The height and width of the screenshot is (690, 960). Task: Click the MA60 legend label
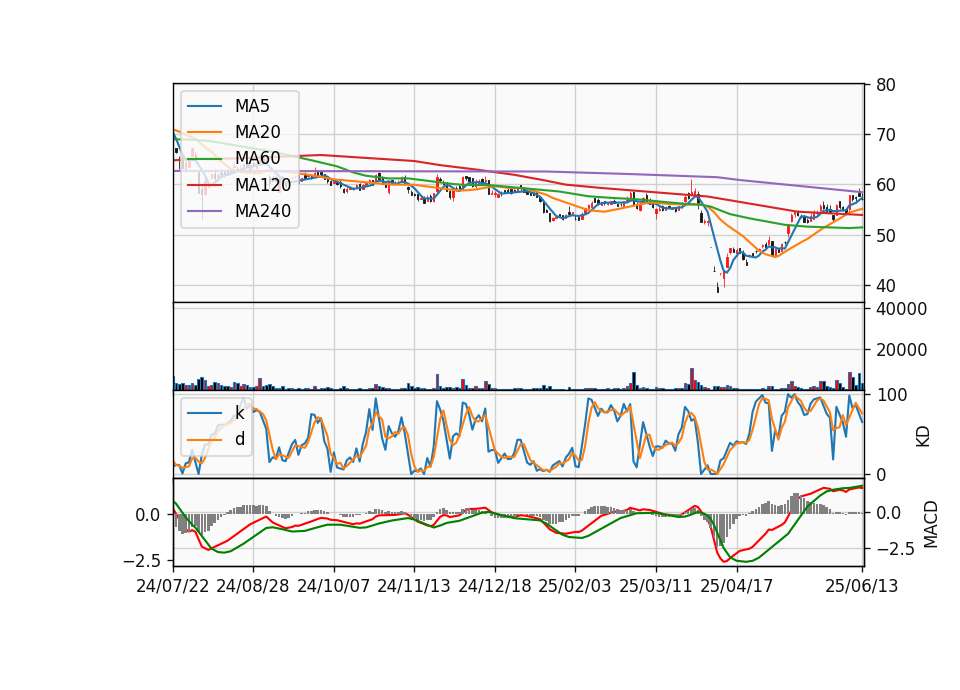click(x=257, y=158)
